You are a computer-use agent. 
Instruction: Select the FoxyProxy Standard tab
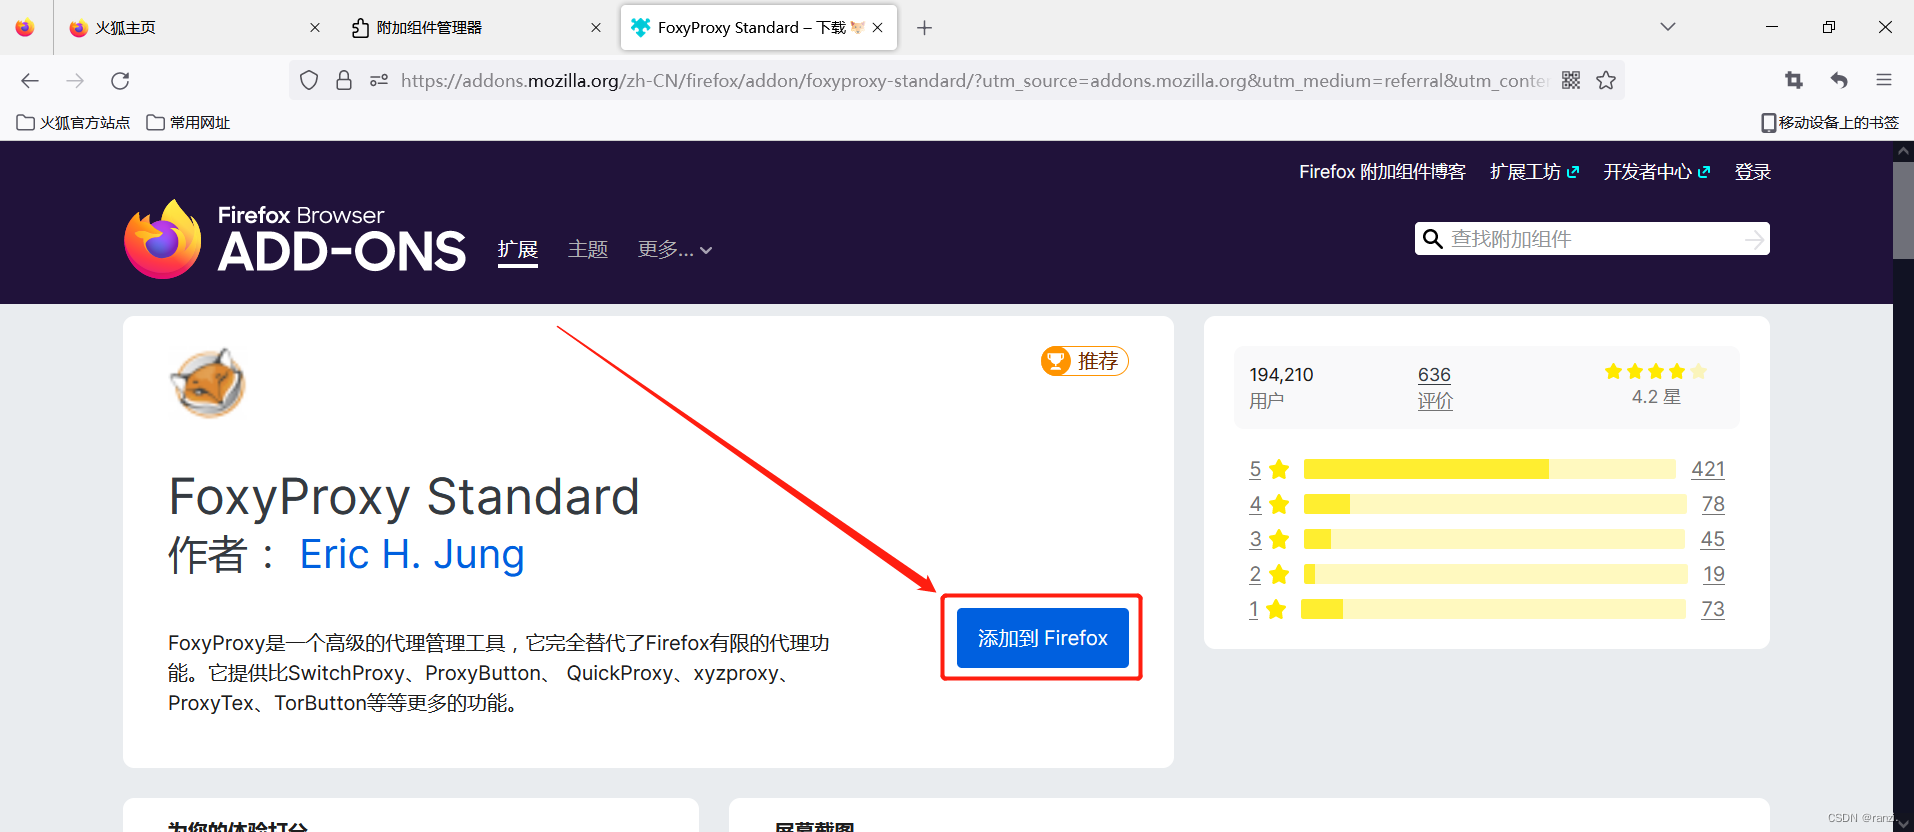758,28
